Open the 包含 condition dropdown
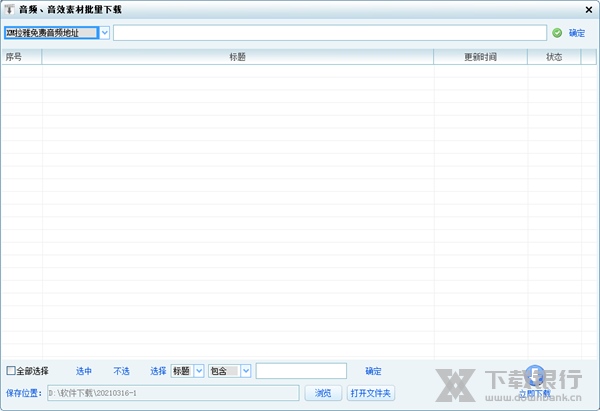Image resolution: width=600 pixels, height=411 pixels. pyautogui.click(x=246, y=371)
